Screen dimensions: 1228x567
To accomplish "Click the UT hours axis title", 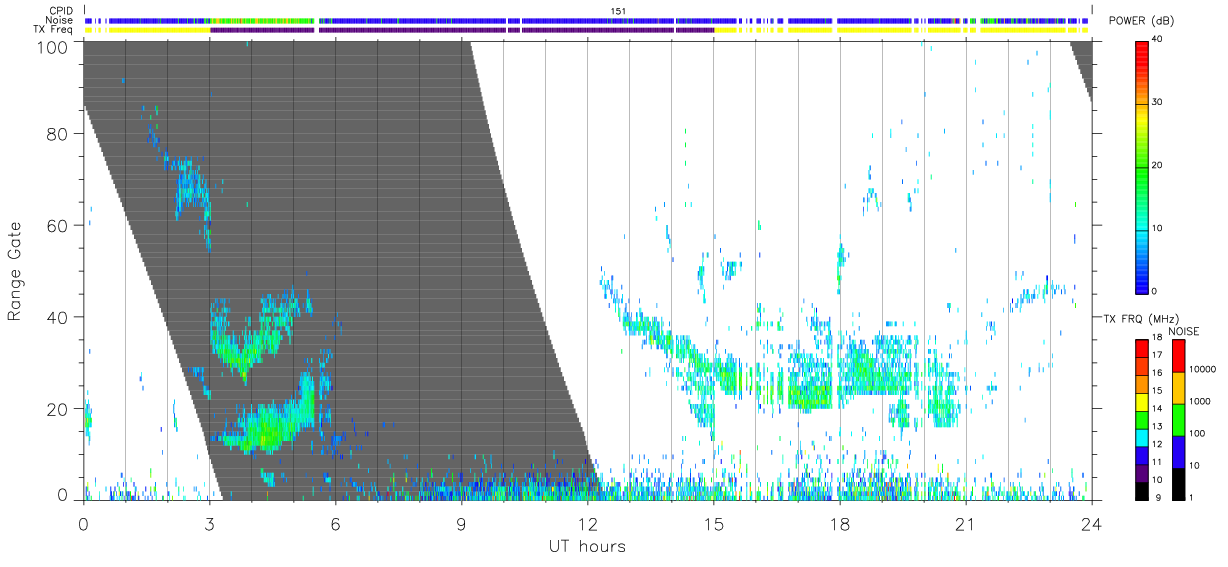I will (x=587, y=547).
